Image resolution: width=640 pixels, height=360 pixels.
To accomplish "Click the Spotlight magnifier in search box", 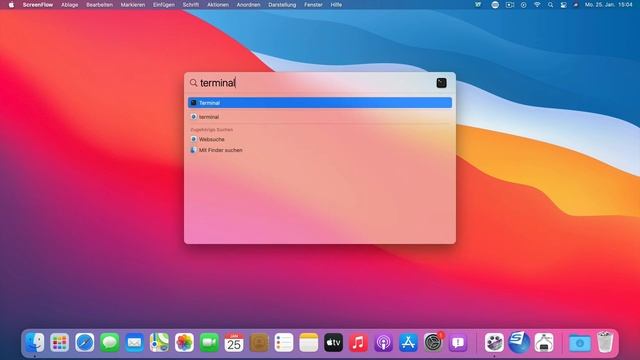I will pos(193,83).
